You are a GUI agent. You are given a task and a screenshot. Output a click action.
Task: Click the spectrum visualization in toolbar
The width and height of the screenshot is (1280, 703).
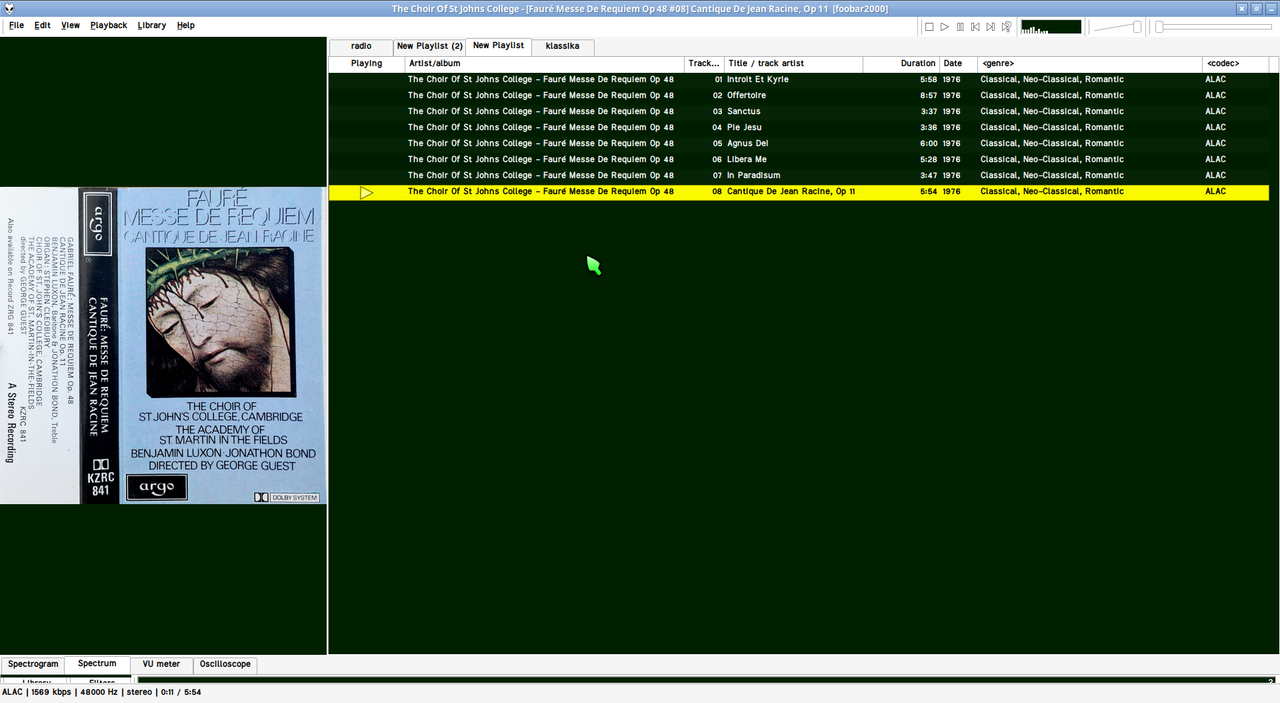coord(1051,27)
